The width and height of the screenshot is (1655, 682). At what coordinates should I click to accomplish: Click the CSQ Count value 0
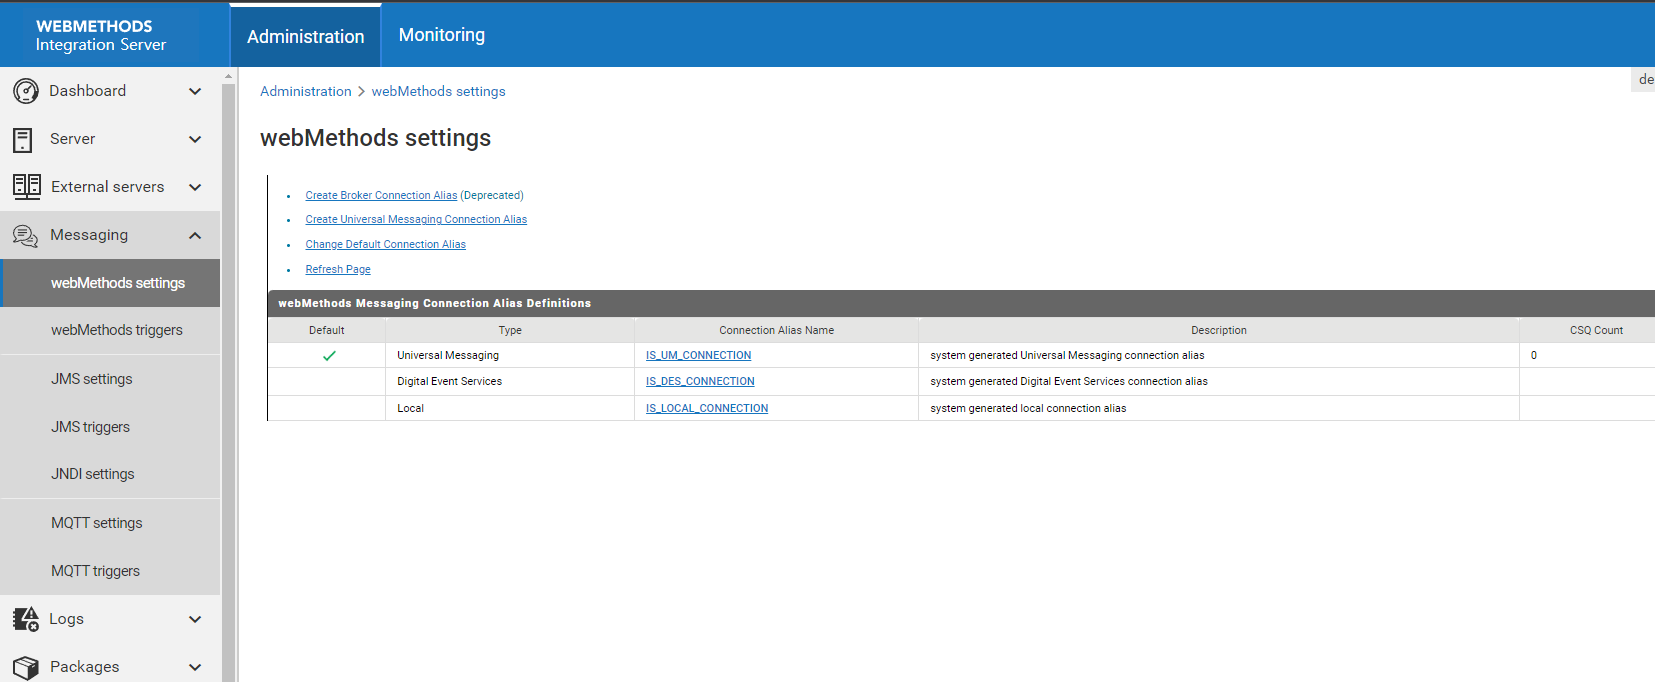[1534, 356]
